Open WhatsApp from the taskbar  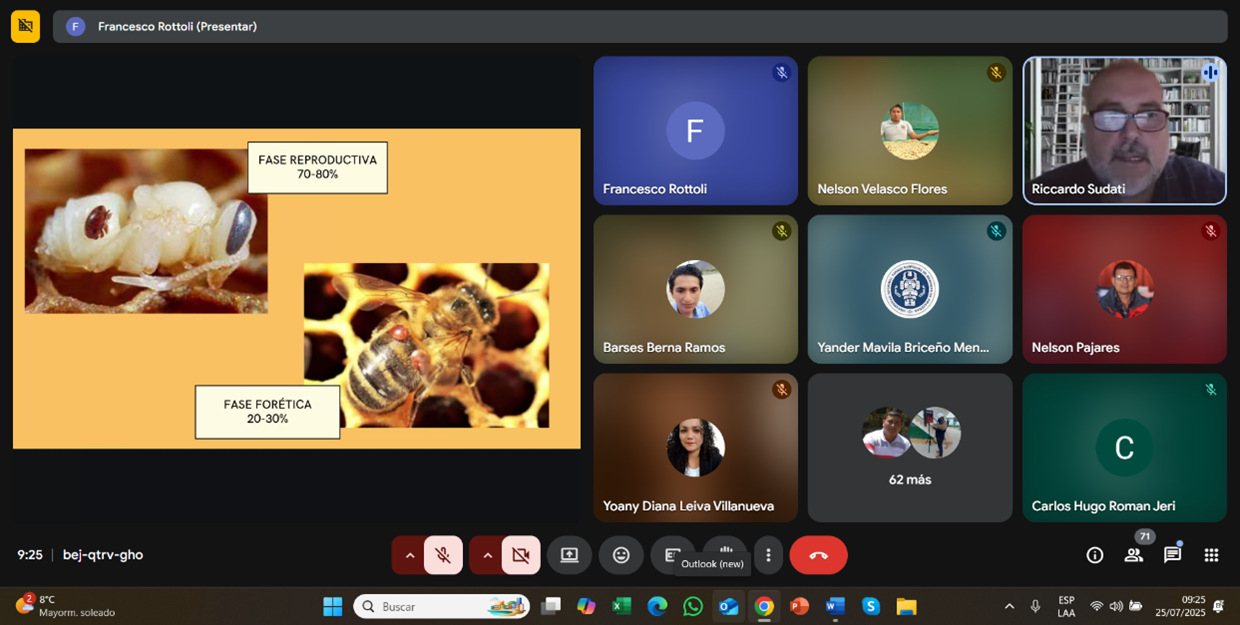pyautogui.click(x=693, y=606)
